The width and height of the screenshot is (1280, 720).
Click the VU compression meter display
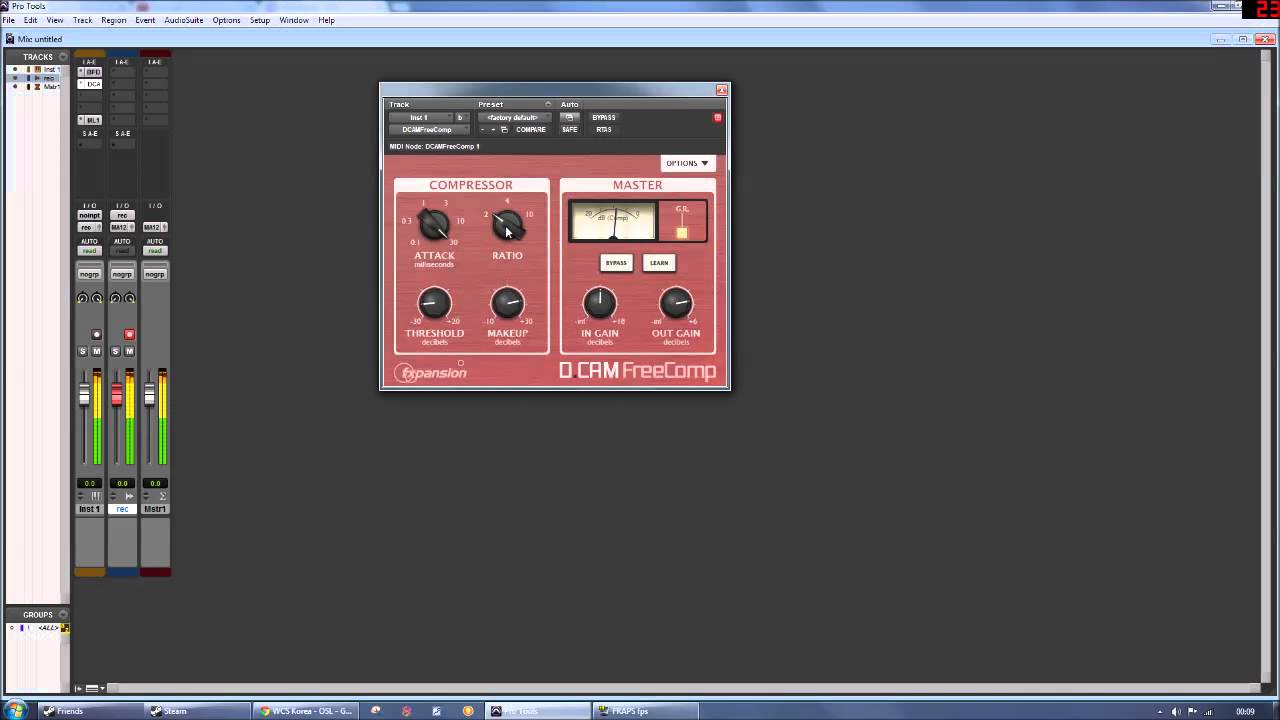click(x=613, y=221)
